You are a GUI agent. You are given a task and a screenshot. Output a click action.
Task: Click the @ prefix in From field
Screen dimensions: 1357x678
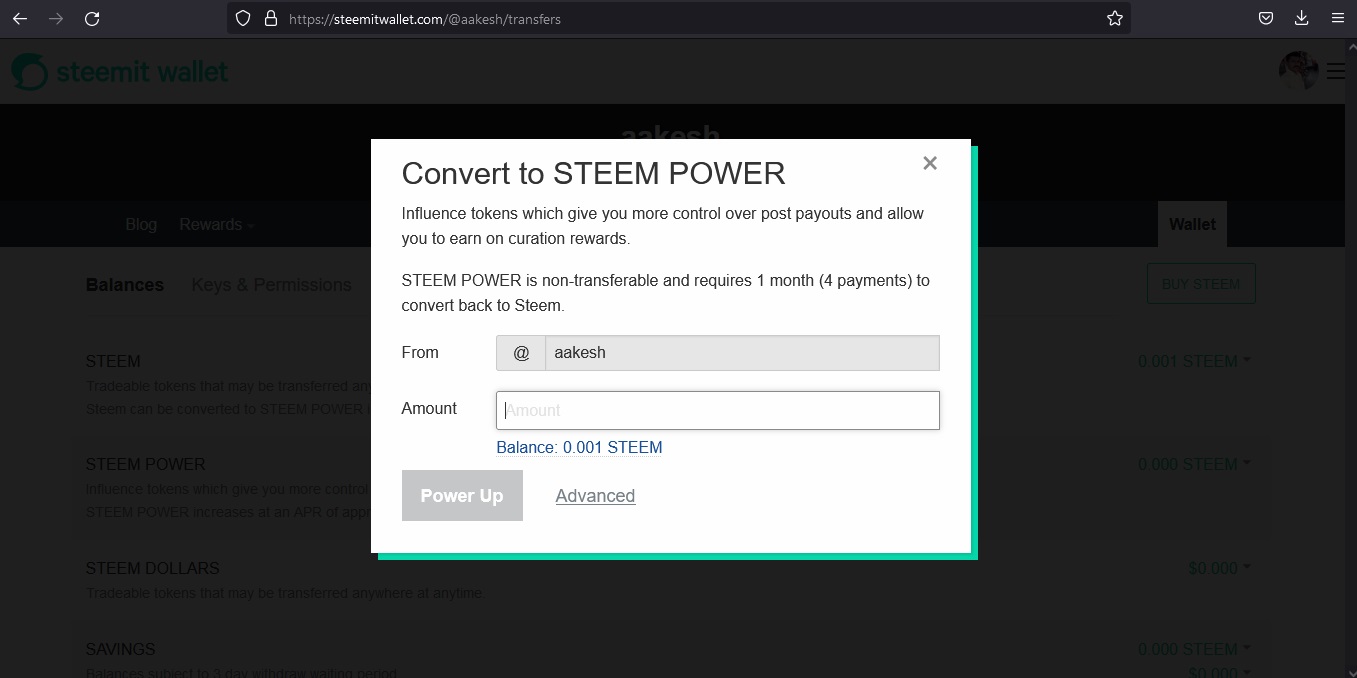coord(521,353)
